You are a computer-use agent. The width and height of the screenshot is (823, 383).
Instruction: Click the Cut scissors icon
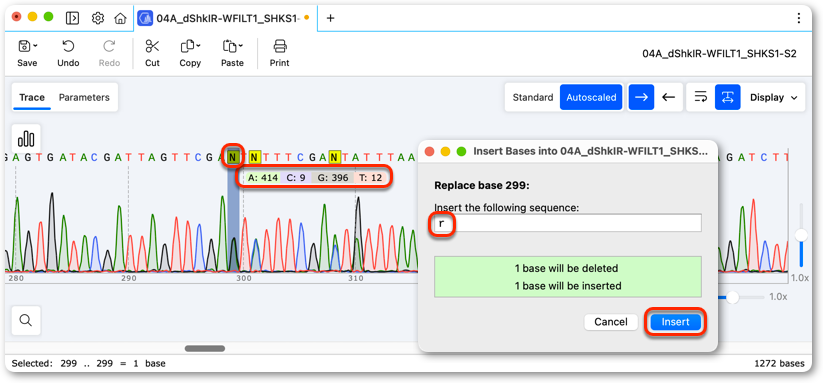[152, 46]
